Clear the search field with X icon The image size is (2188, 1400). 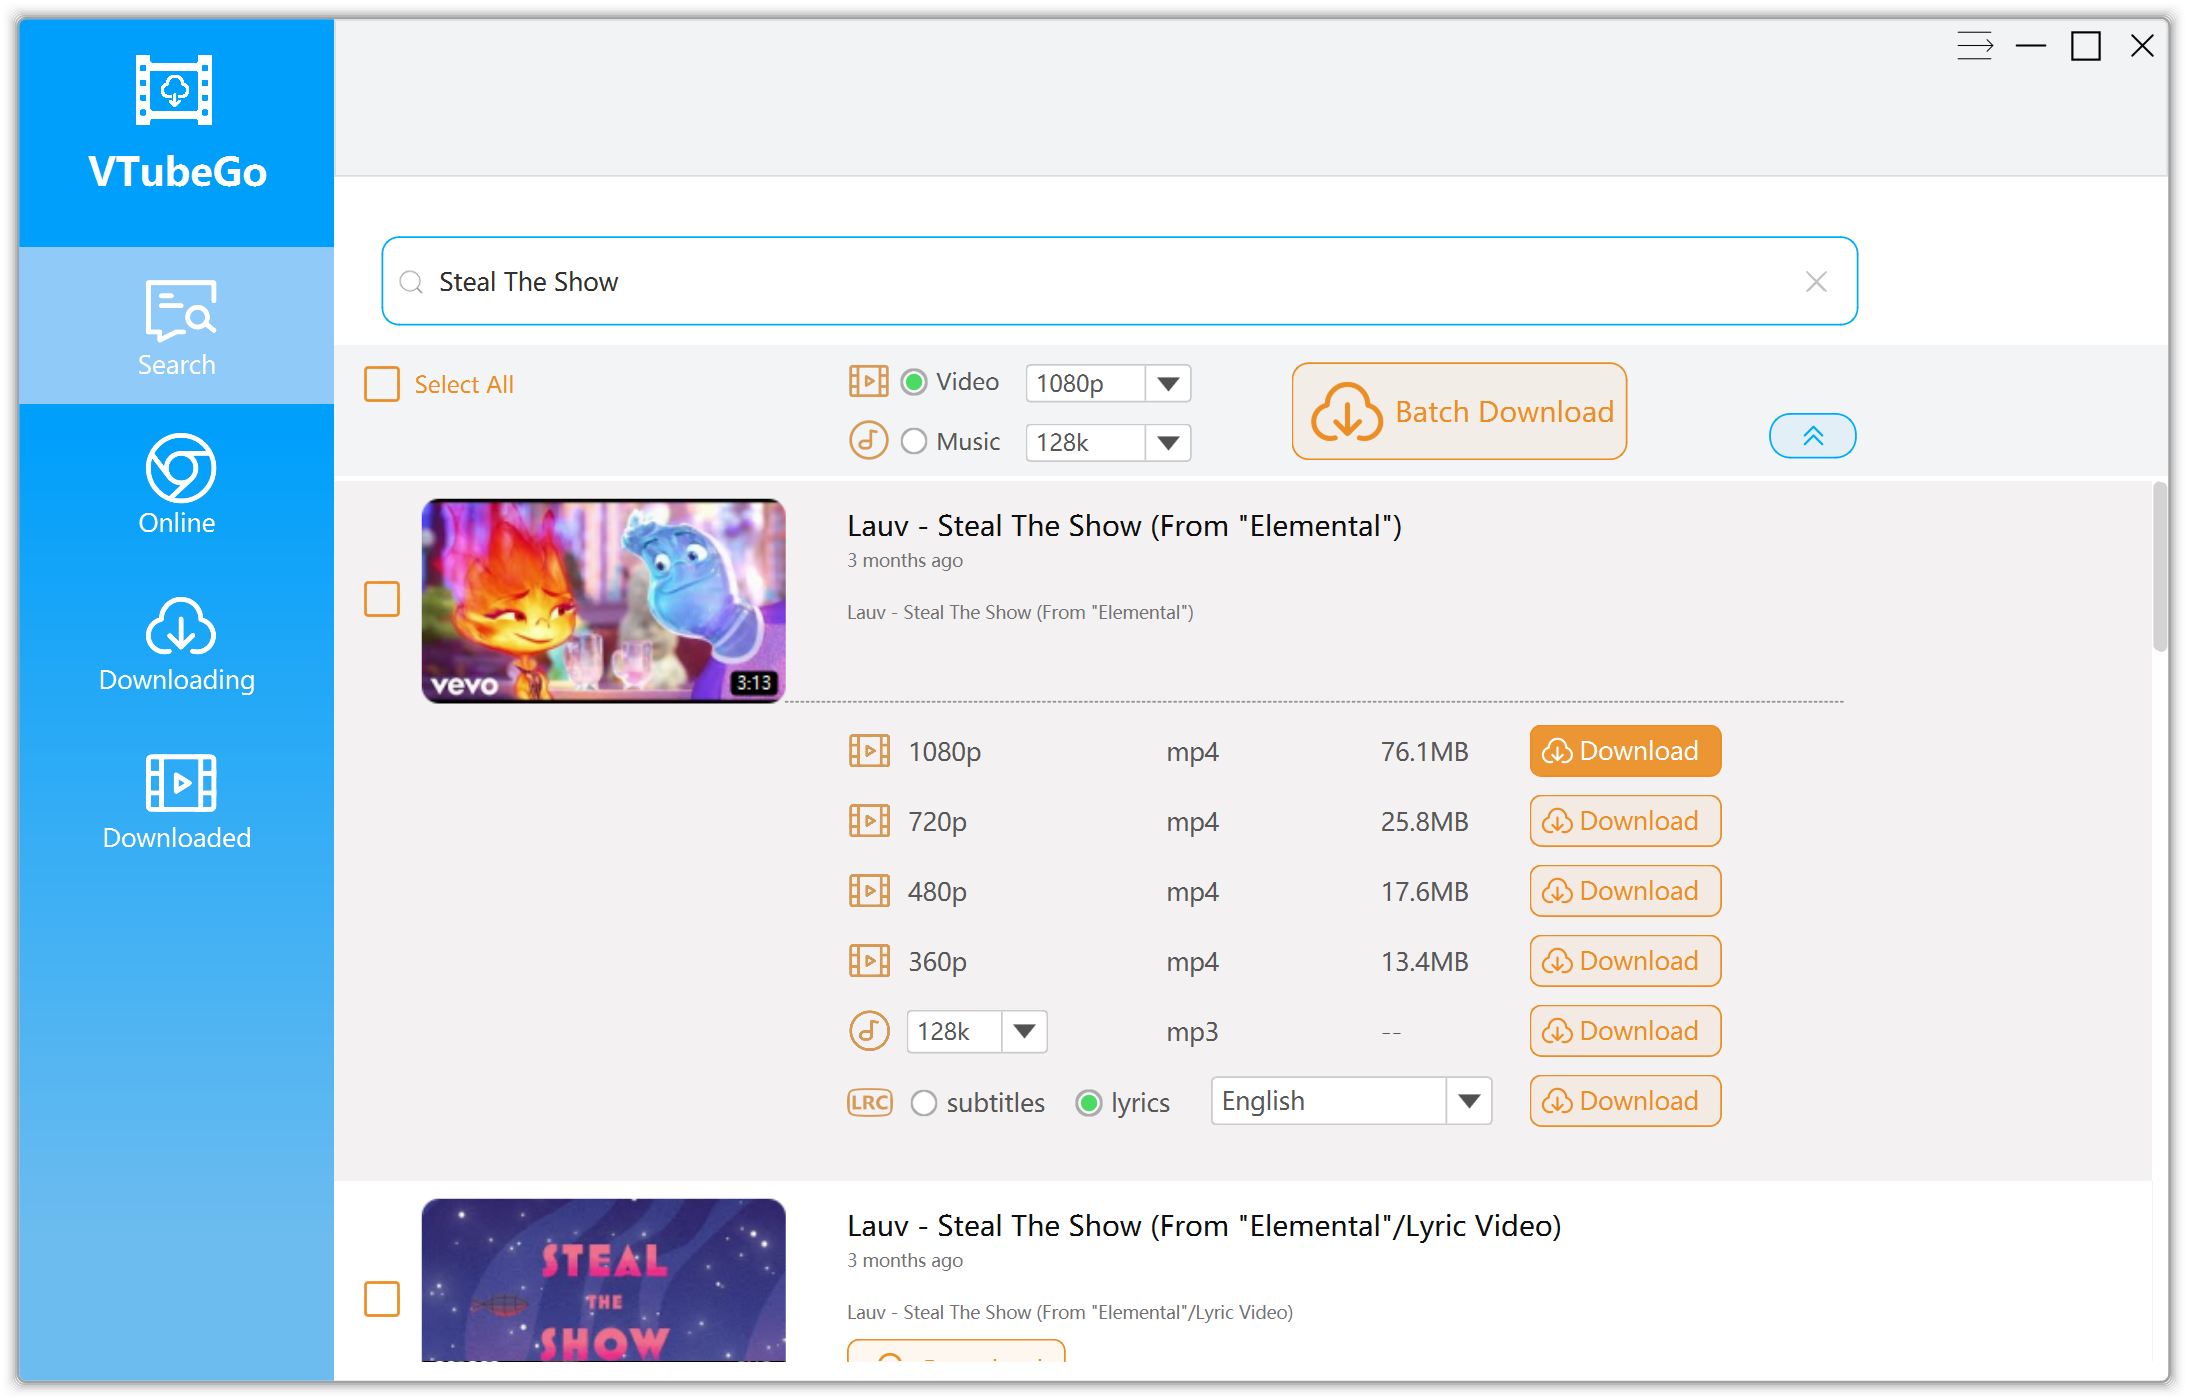[1816, 282]
